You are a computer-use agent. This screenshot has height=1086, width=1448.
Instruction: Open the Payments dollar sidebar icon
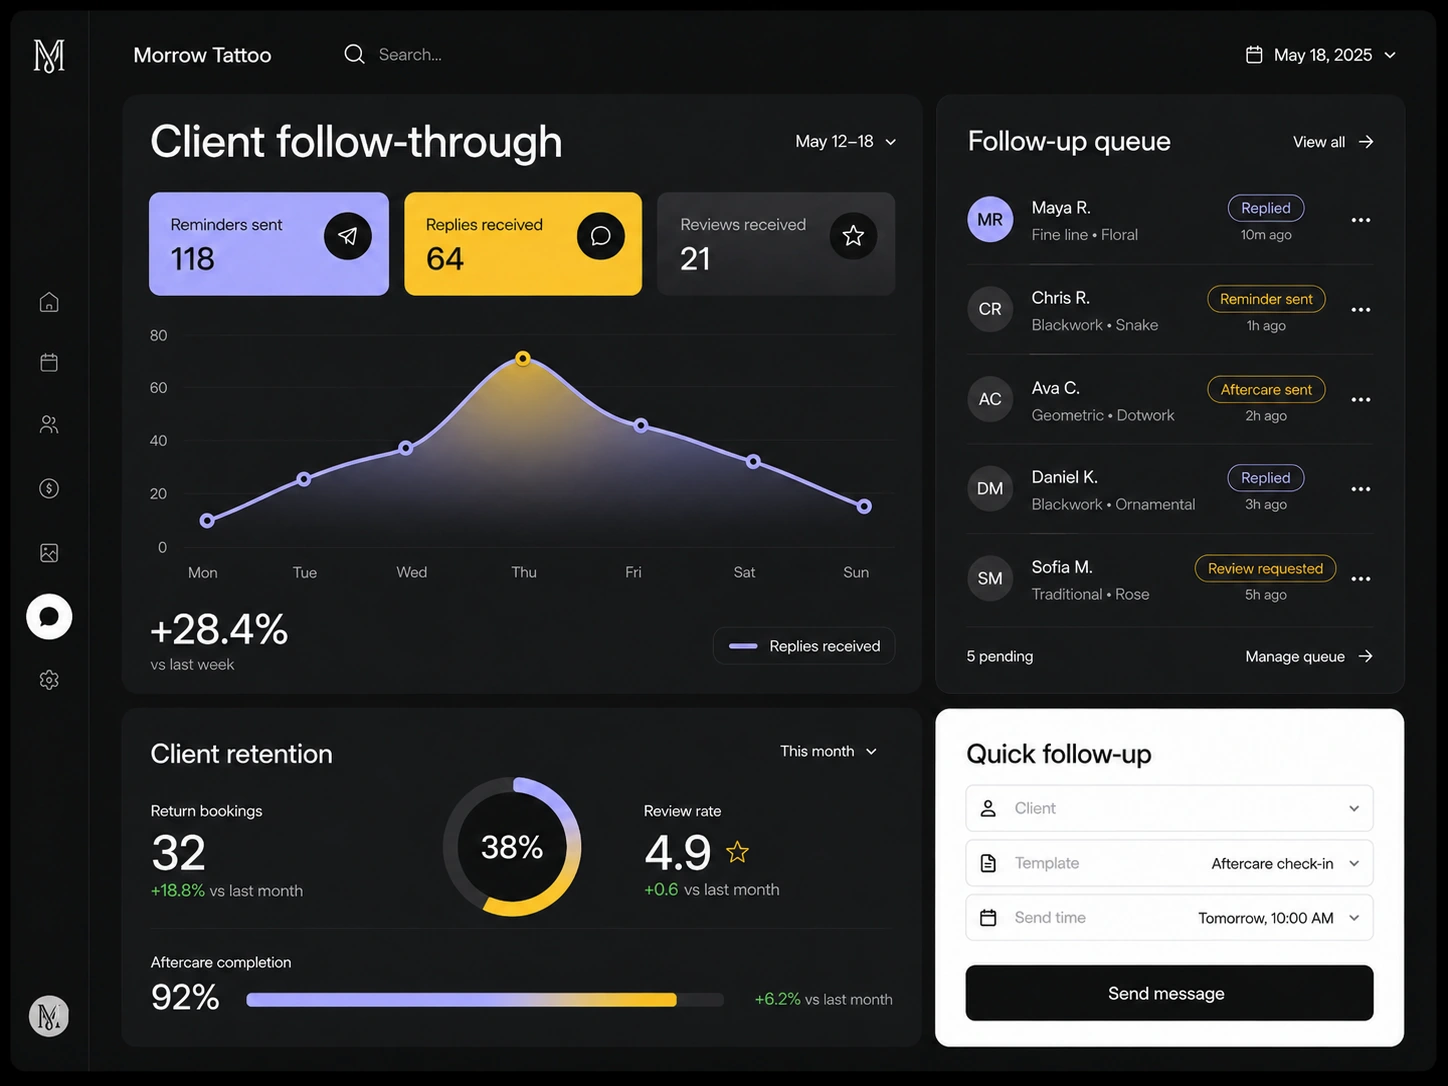[x=49, y=488]
